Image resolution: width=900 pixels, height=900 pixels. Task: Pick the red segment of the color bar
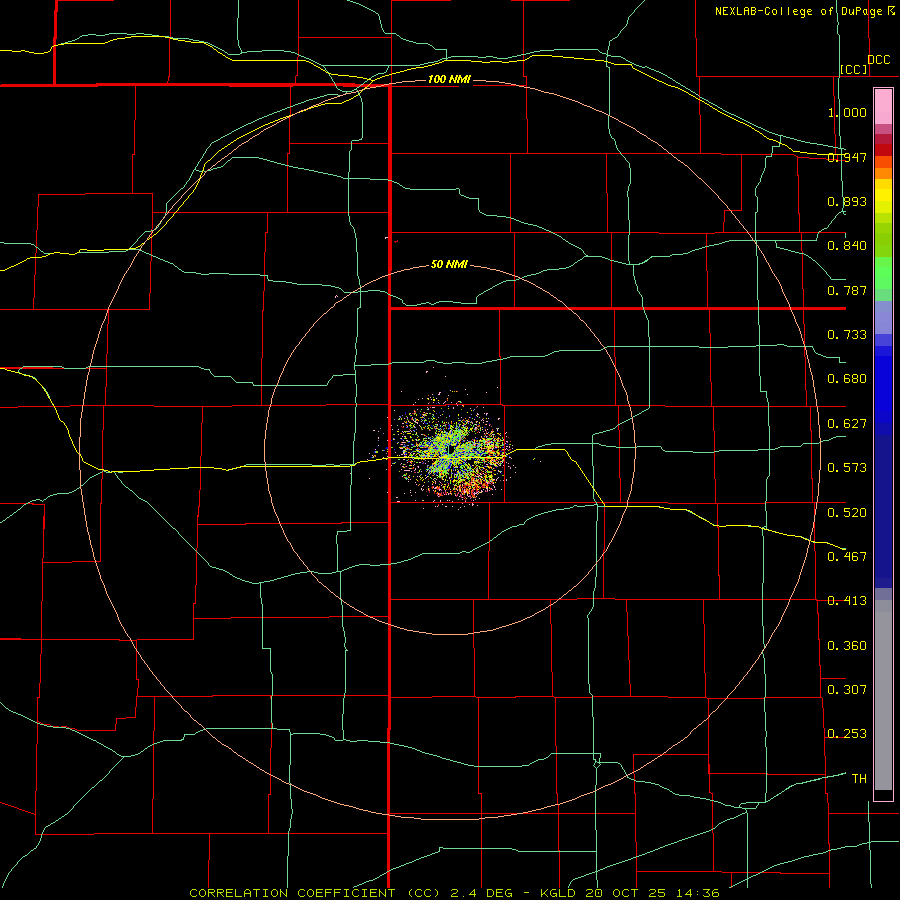pyautogui.click(x=883, y=149)
